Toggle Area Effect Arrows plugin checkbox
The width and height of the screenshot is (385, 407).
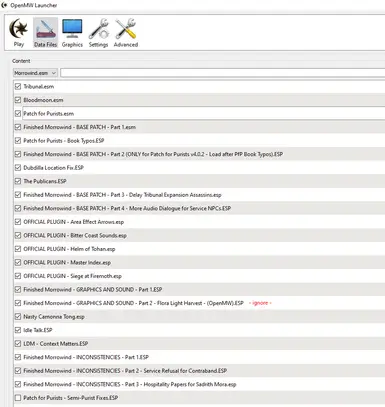point(18,222)
